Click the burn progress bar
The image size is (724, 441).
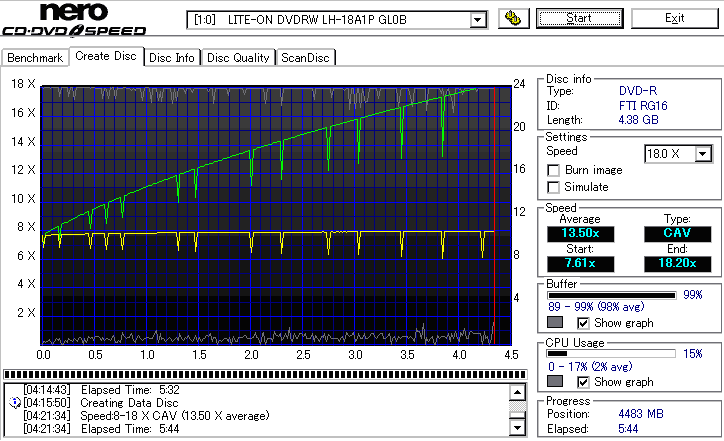(265, 374)
